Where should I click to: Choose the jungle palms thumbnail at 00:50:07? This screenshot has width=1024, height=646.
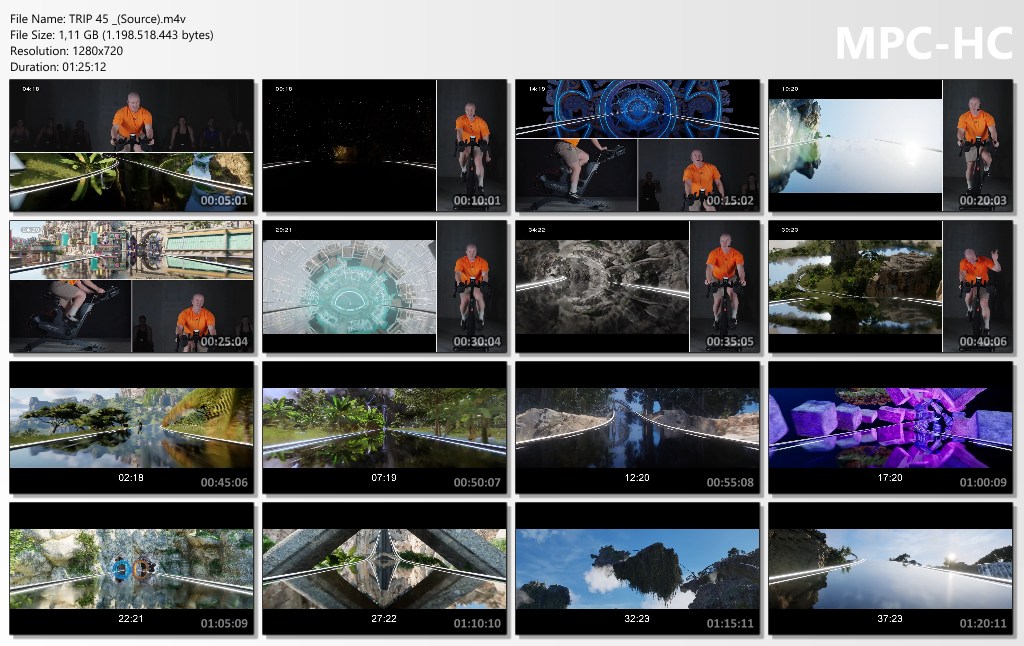385,428
